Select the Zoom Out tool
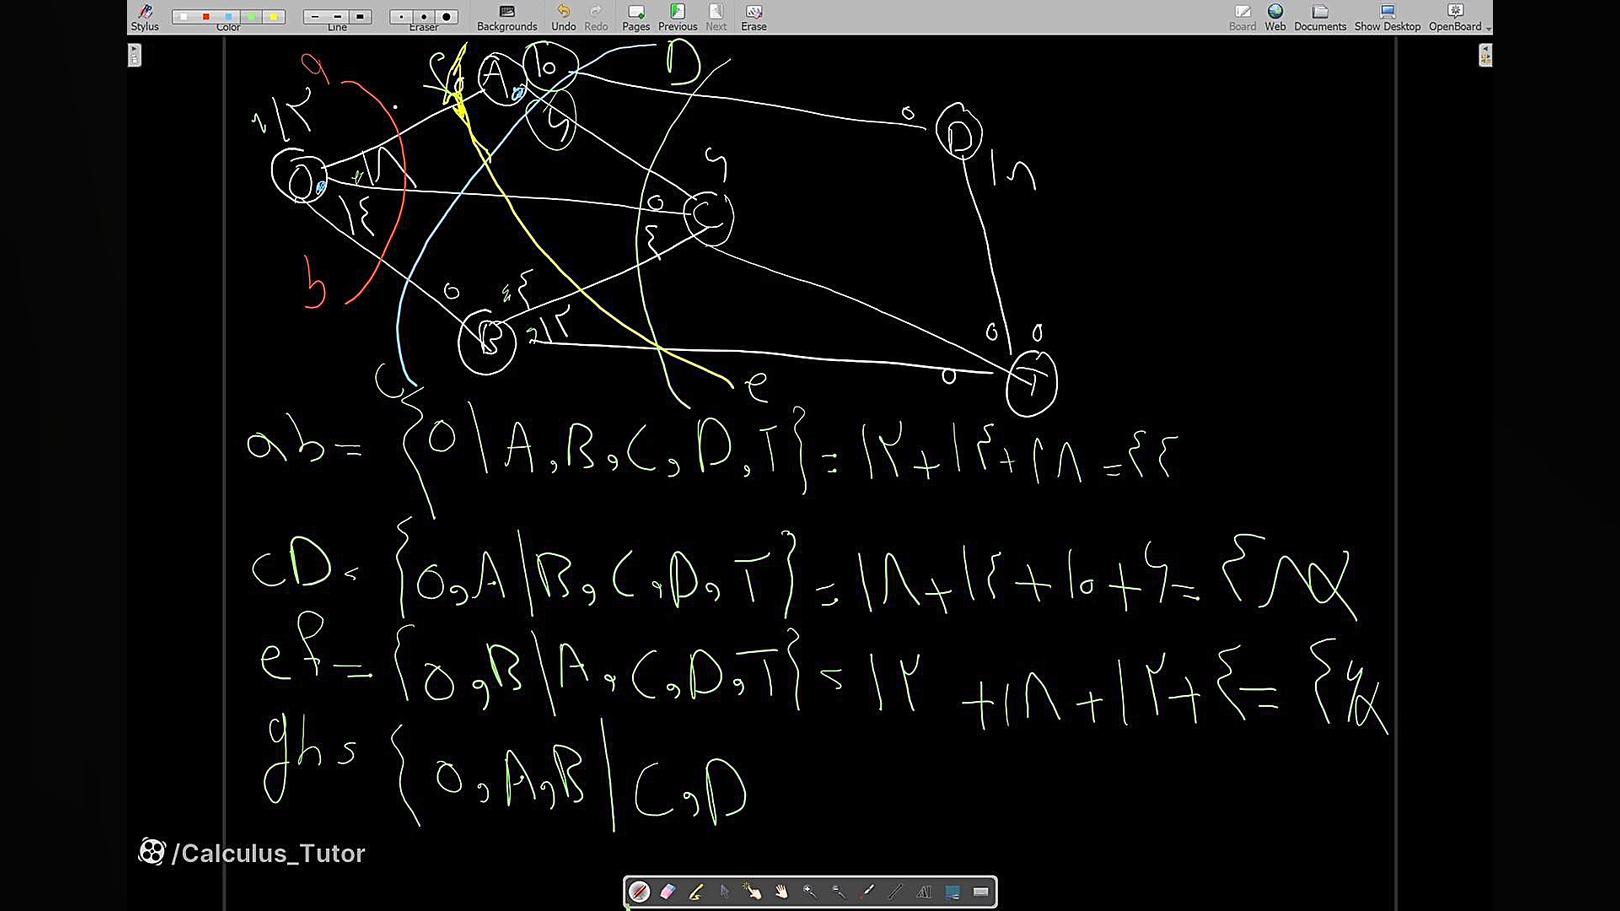 tap(838, 891)
